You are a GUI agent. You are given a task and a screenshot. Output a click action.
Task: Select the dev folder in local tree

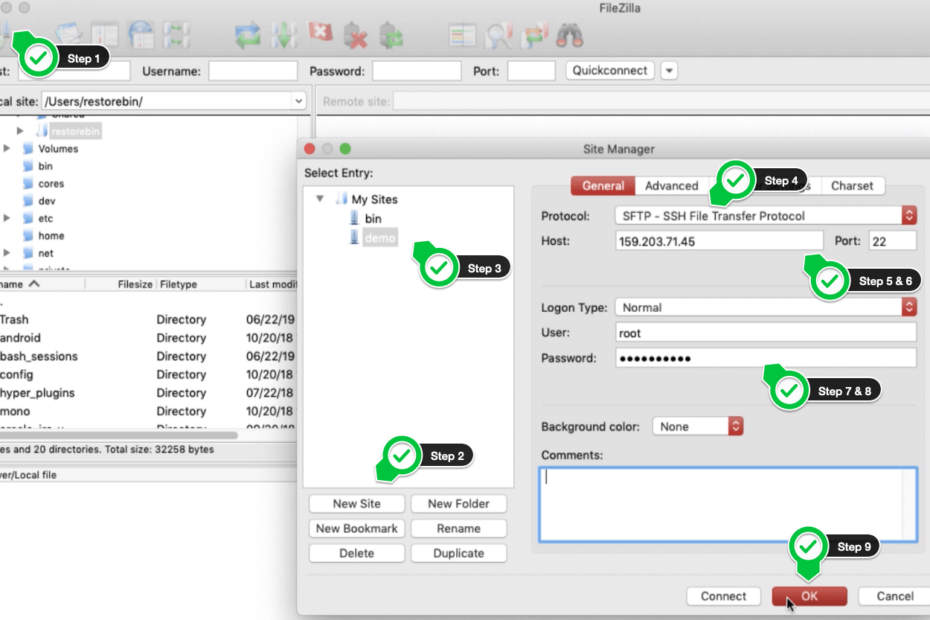(47, 201)
